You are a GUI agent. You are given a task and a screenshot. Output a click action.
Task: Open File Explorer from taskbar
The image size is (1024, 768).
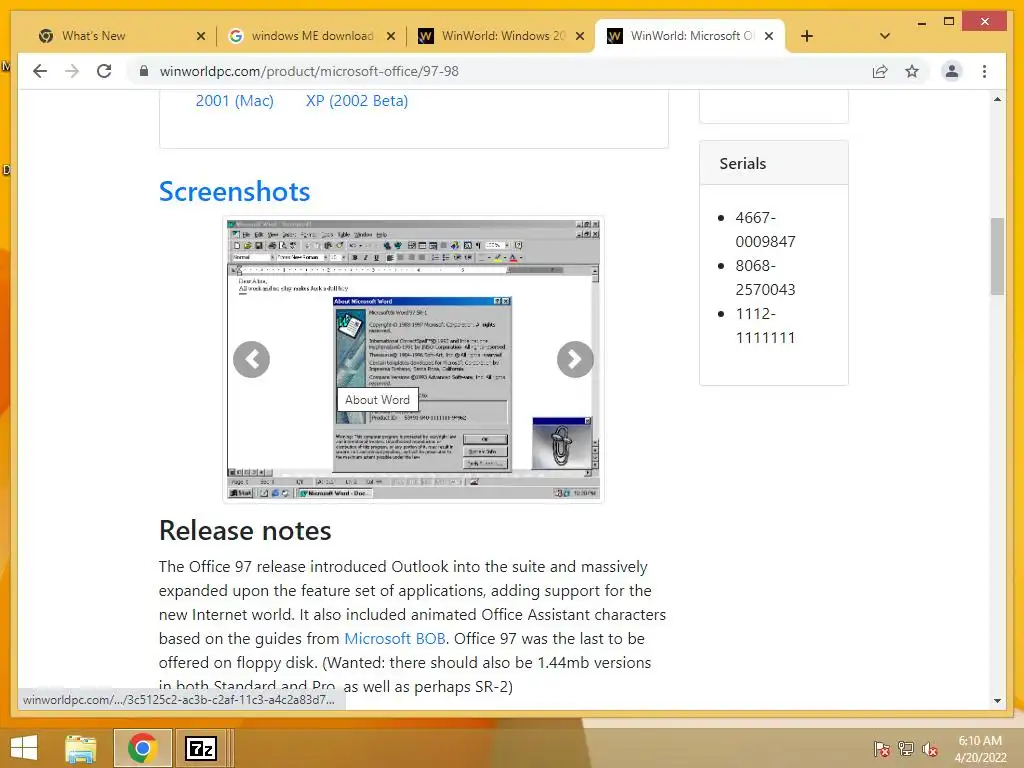point(81,748)
